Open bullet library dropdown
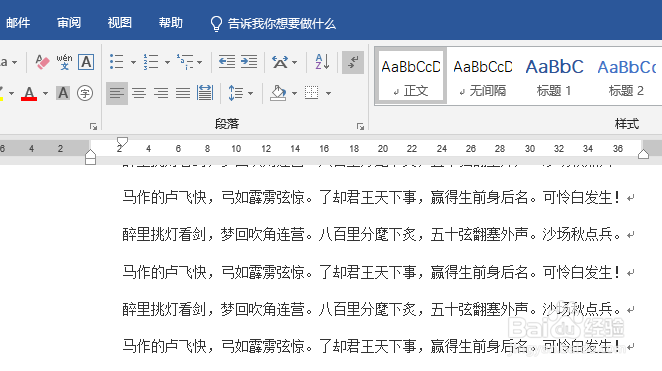 [133, 62]
